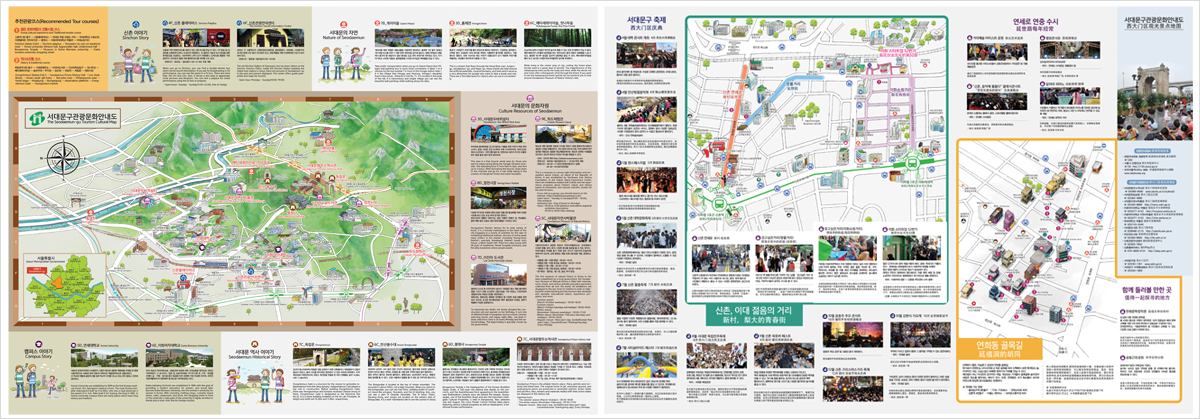Select the Sinchon Story heading
Viewport: 1200px width, 419px height.
[136, 35]
